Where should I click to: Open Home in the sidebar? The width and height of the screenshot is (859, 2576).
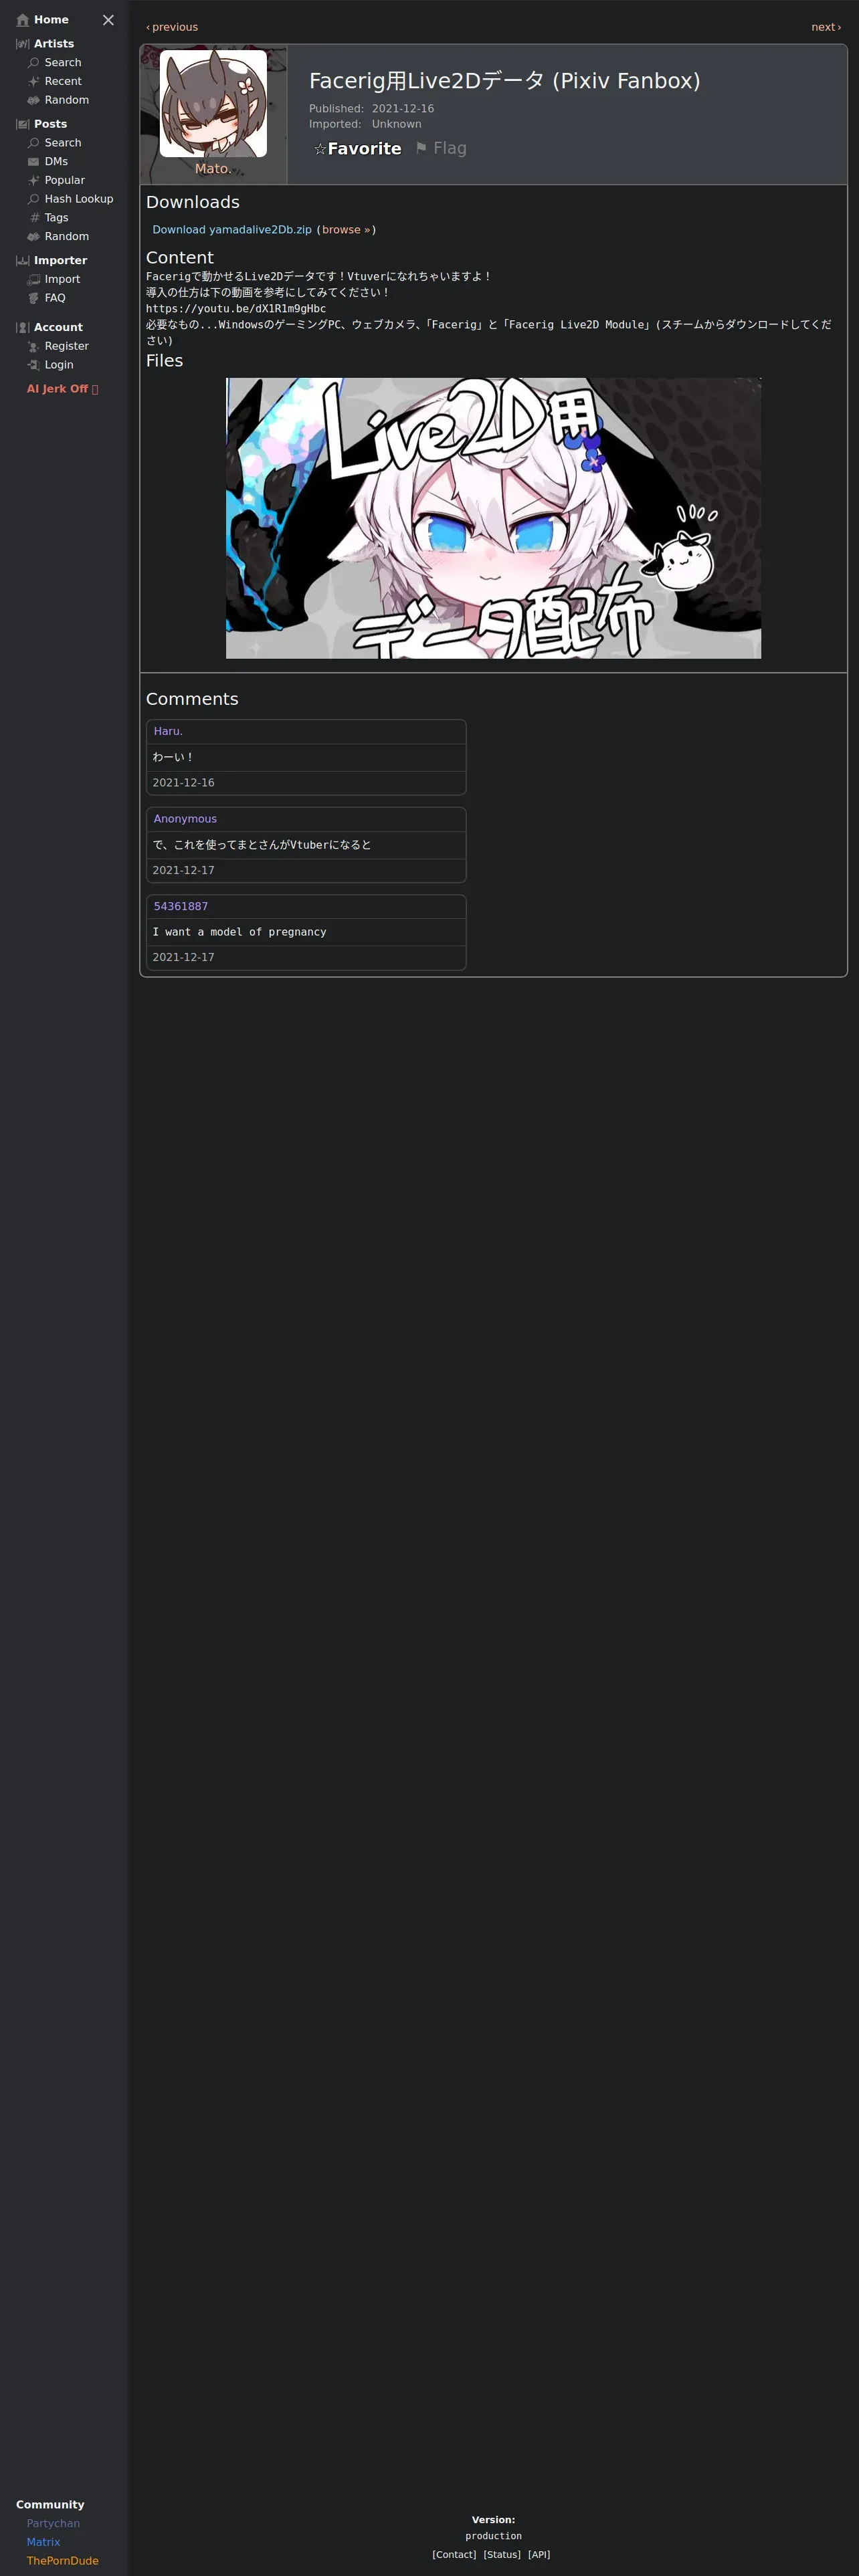coord(51,20)
